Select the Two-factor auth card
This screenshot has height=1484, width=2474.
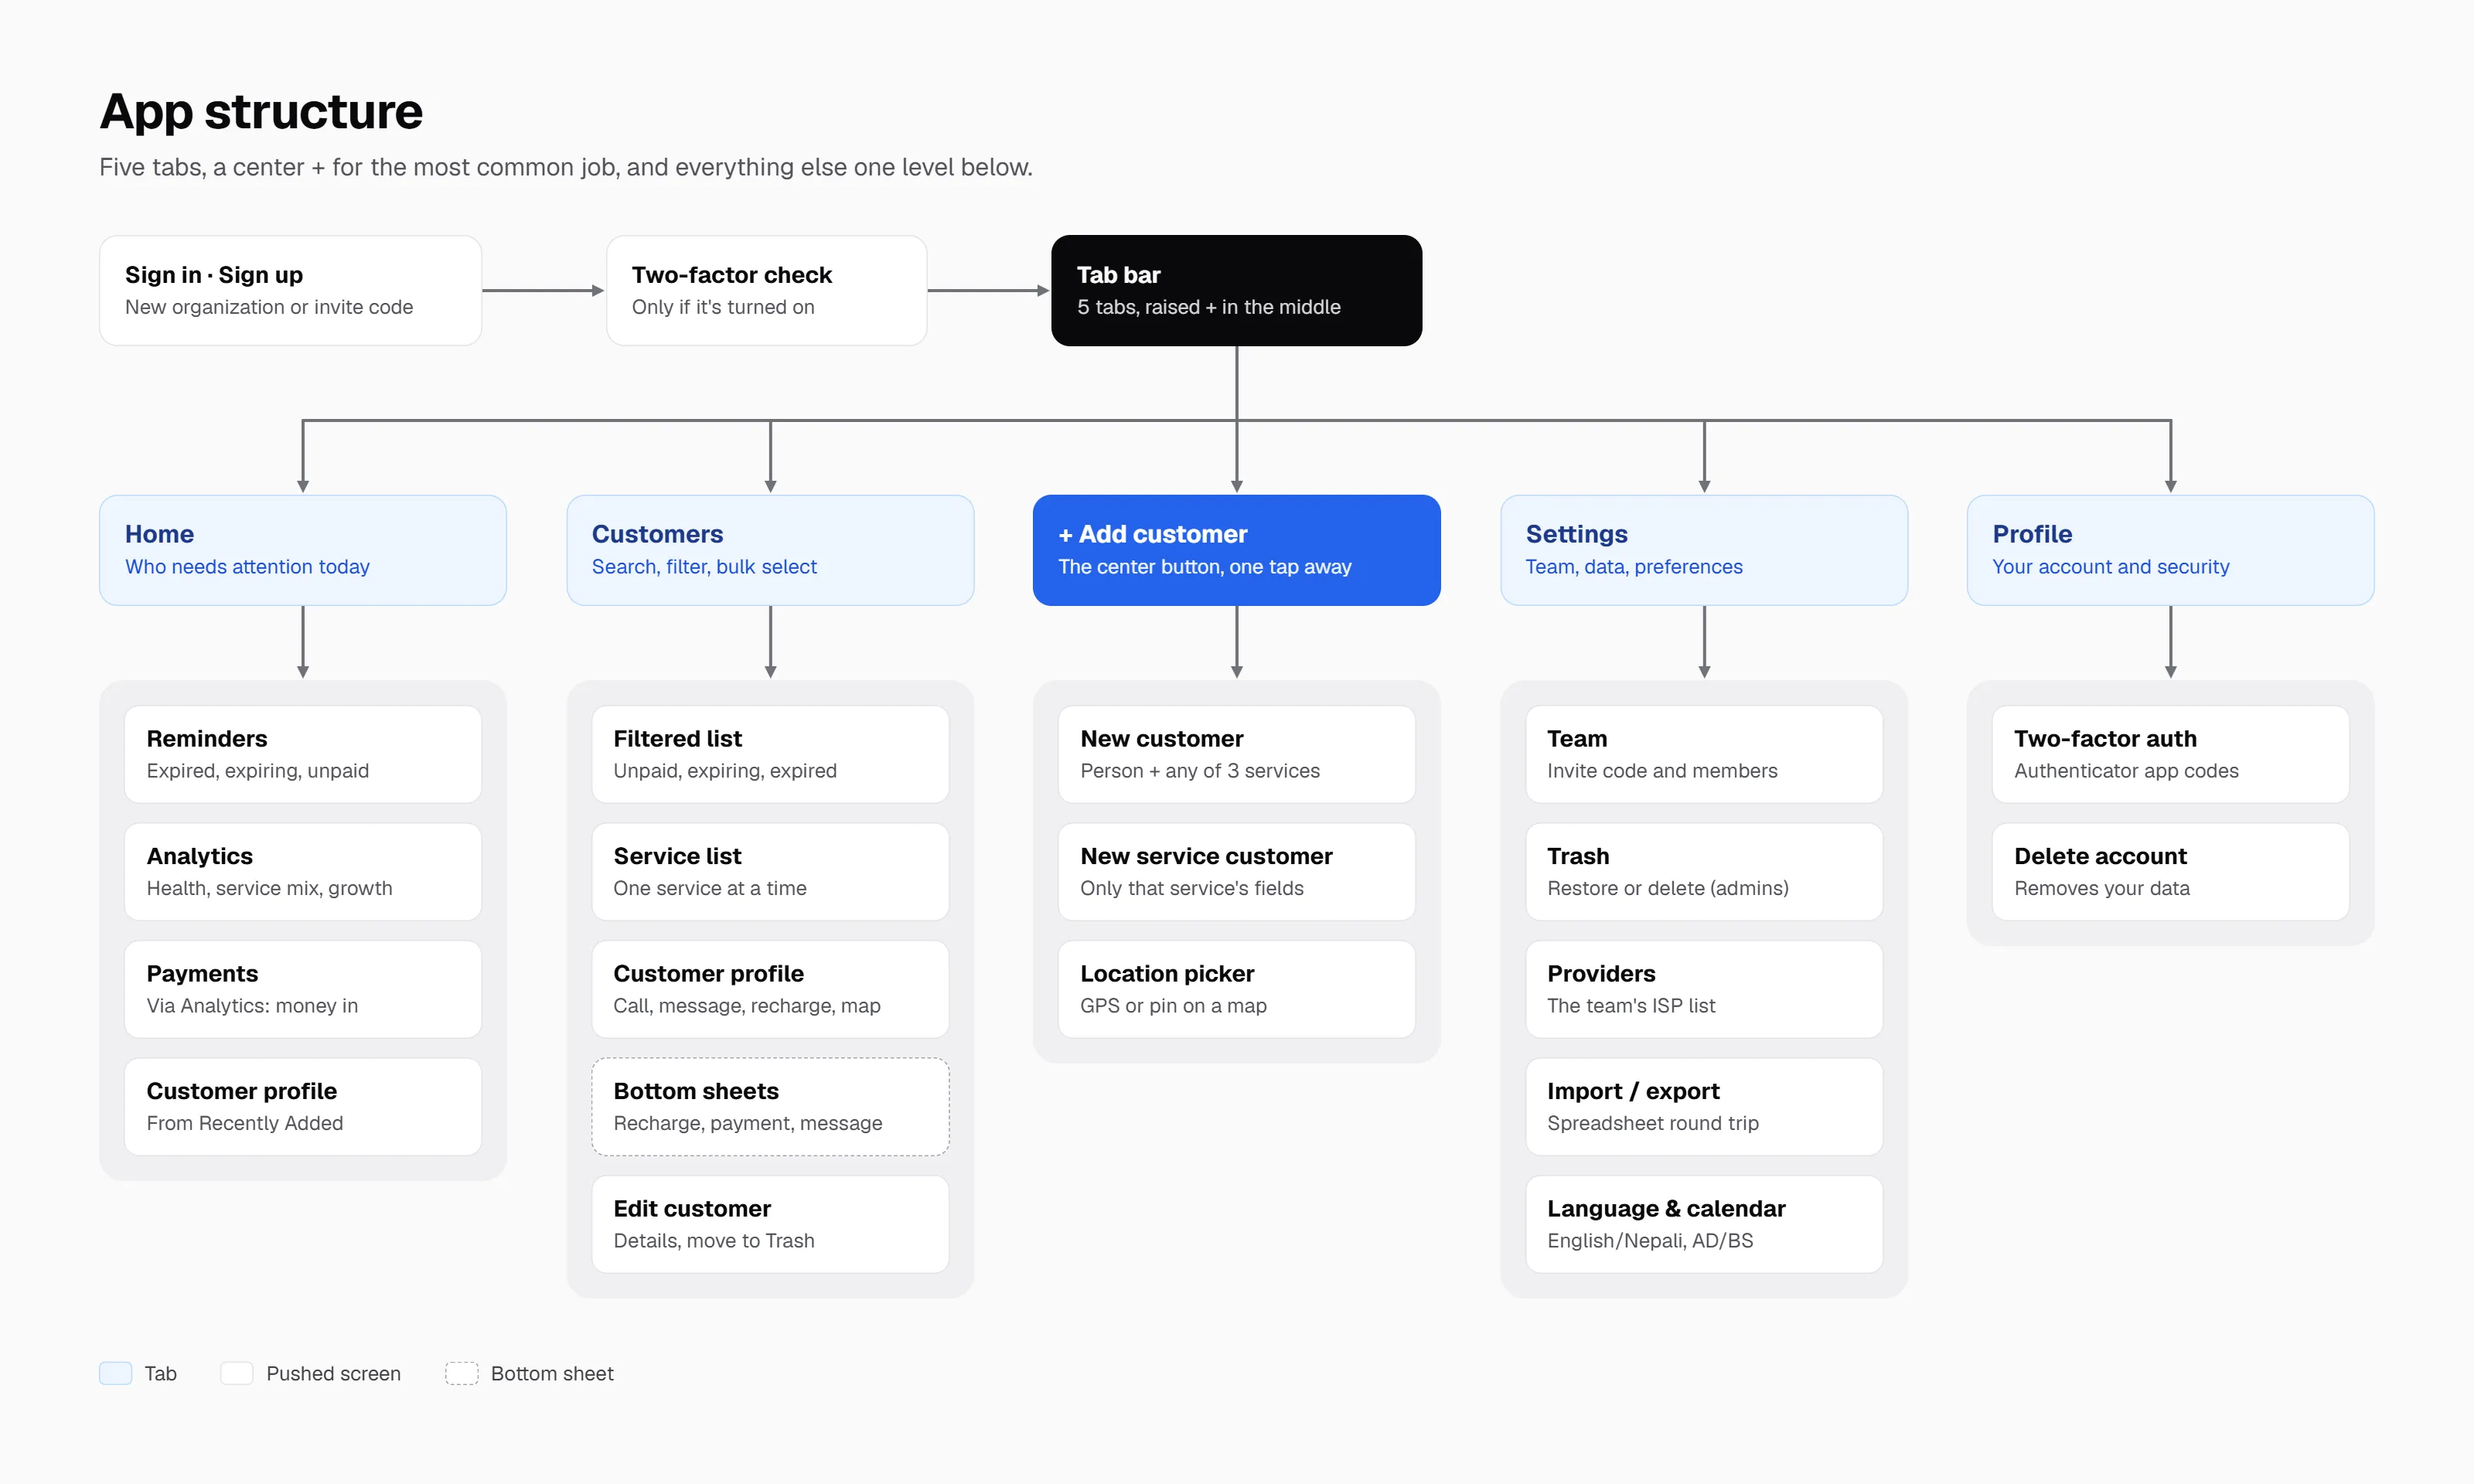coord(2170,754)
